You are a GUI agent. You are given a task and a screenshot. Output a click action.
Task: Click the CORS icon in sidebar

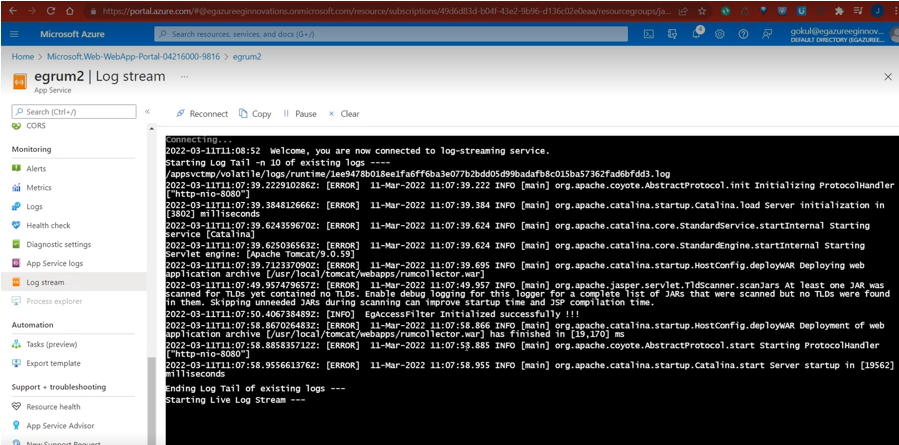[x=16, y=126]
